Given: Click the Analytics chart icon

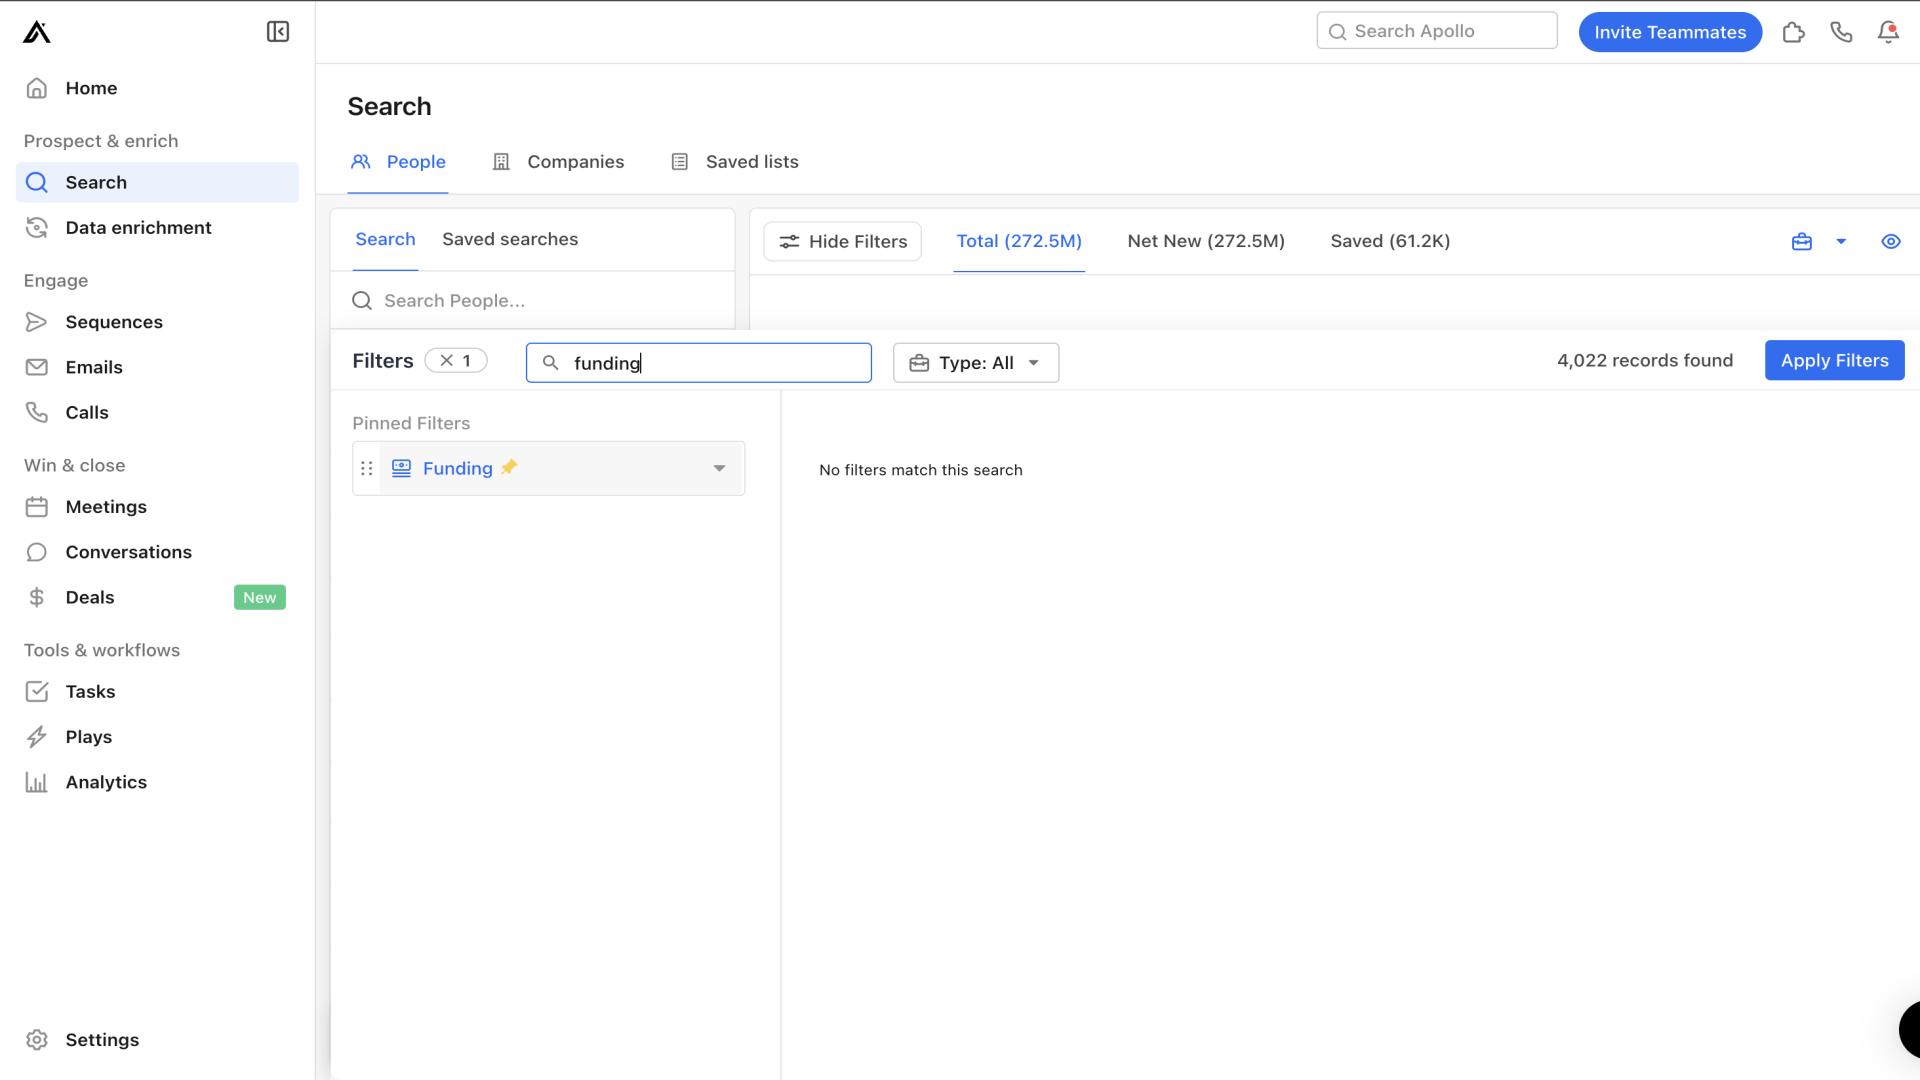Looking at the screenshot, I should click(x=37, y=782).
